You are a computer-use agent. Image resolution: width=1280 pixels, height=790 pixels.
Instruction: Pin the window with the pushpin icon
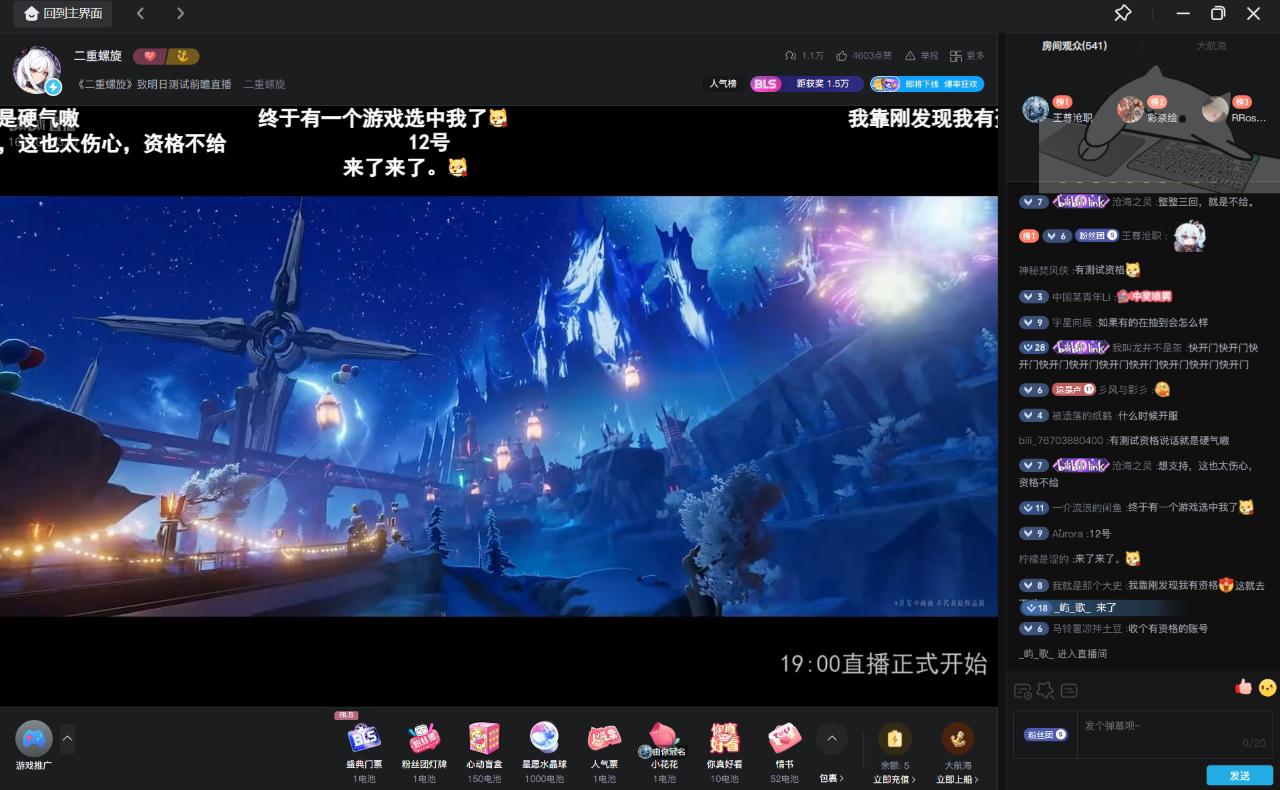[x=1123, y=14]
